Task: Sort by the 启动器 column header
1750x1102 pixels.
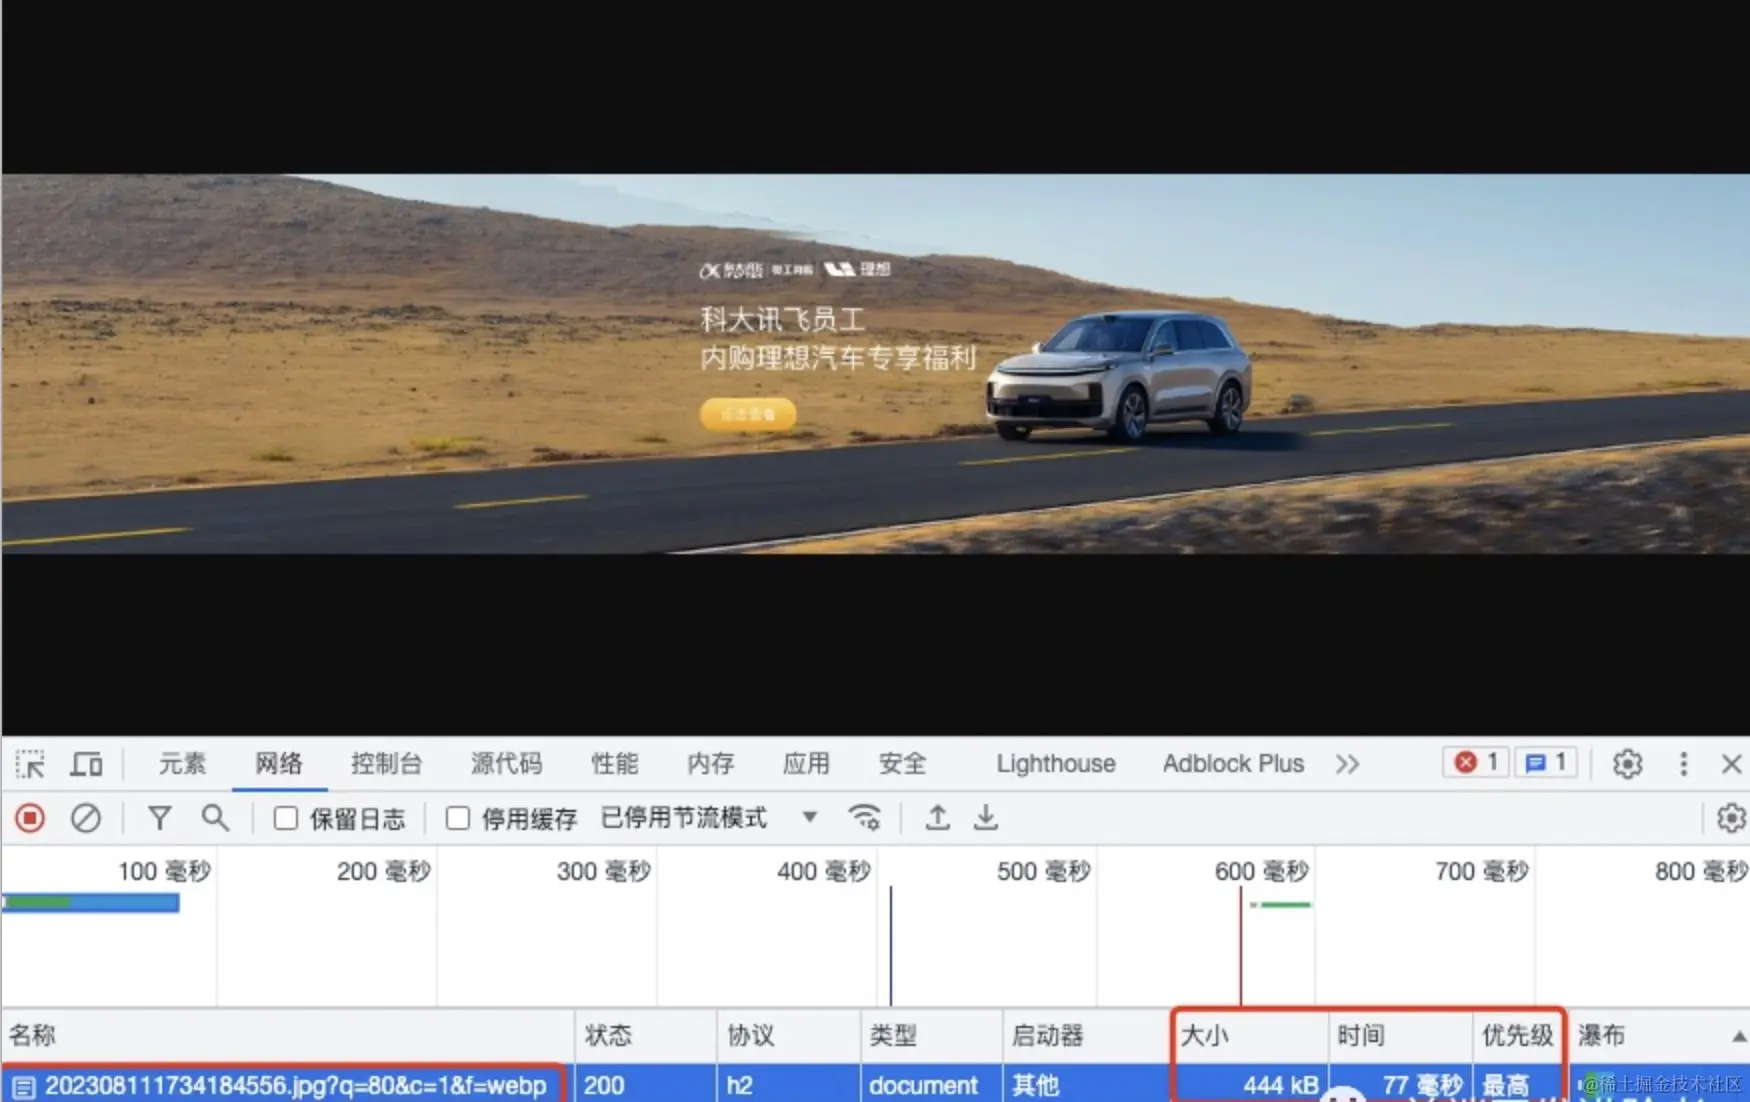Action: [1087, 1035]
